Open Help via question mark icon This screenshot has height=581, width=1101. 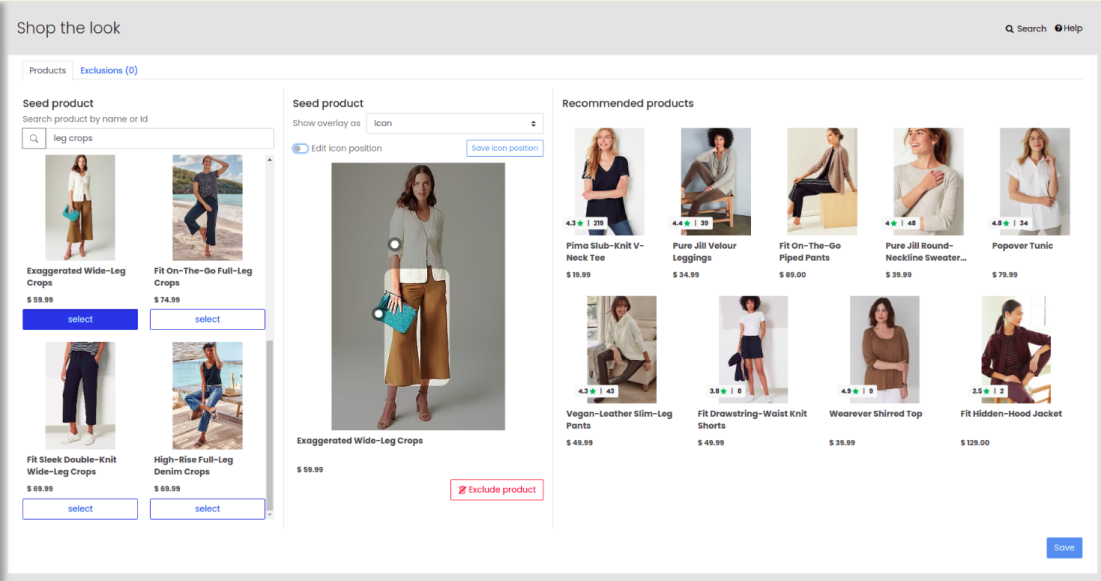click(x=1058, y=29)
